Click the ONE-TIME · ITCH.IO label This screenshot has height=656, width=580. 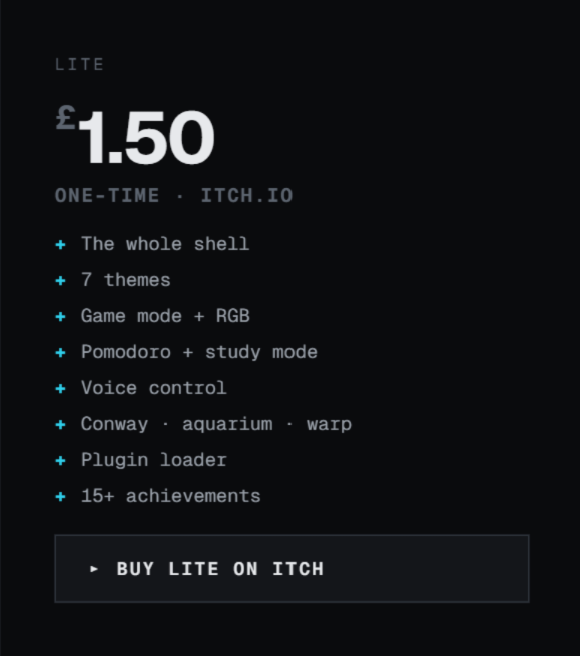click(x=174, y=195)
